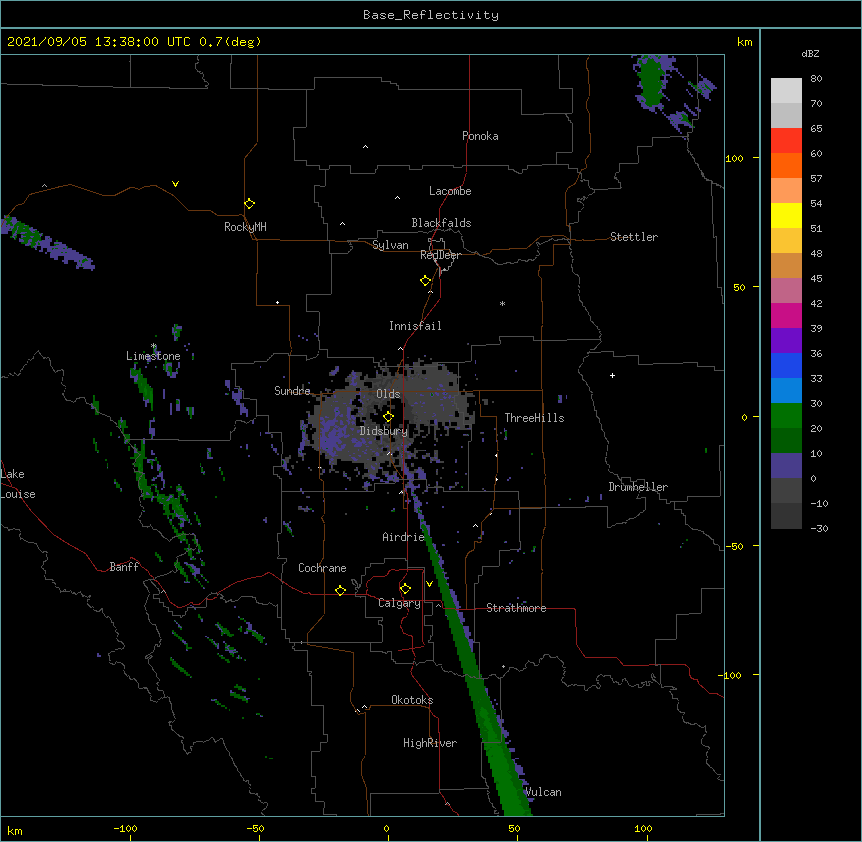Click the yellow diamond marker near RockyMH
This screenshot has width=862, height=842.
point(249,204)
